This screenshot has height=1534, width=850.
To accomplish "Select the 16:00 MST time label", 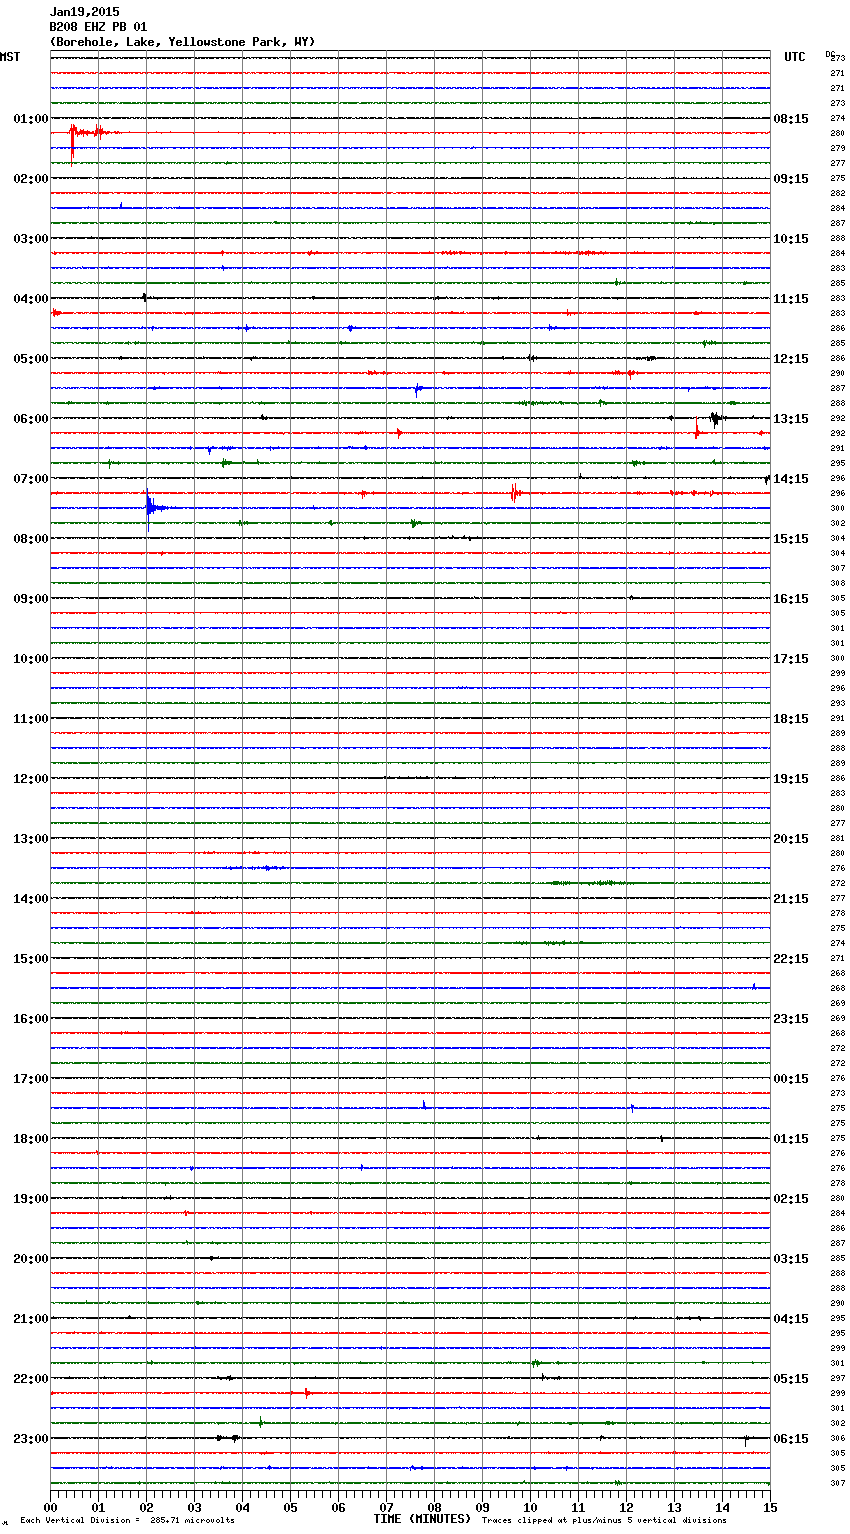I will (30, 1019).
